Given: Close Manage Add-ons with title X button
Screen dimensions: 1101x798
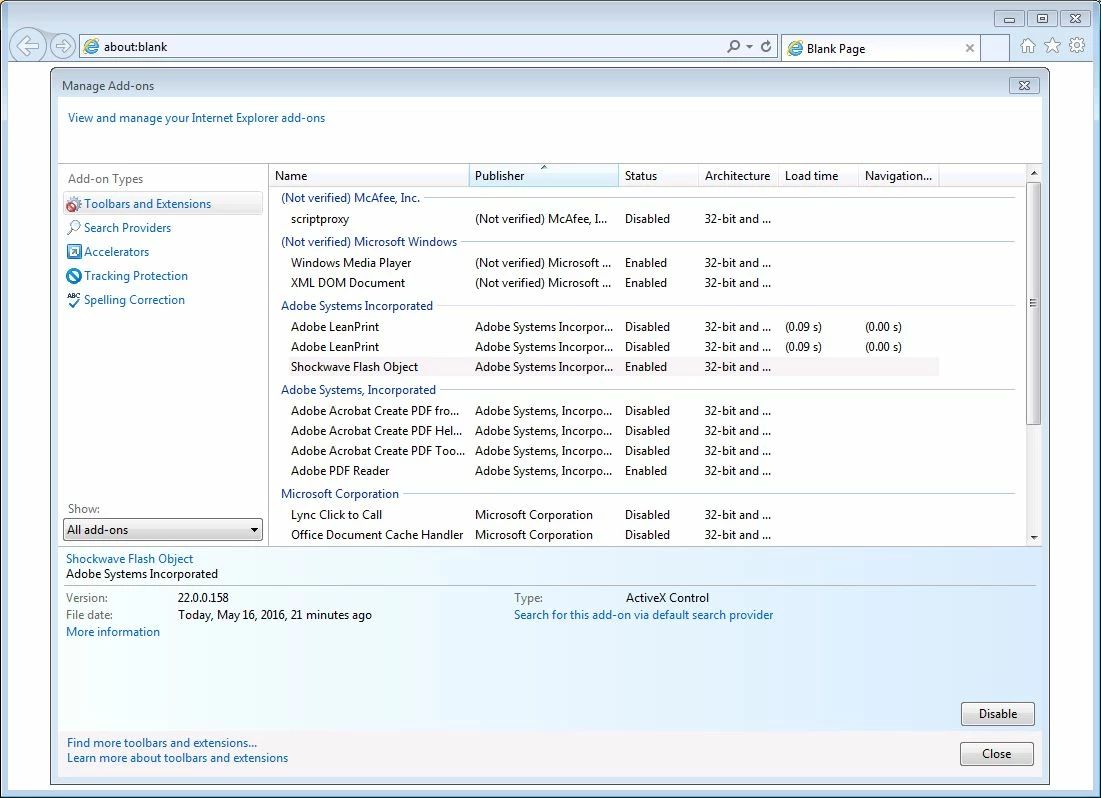Looking at the screenshot, I should [1024, 86].
